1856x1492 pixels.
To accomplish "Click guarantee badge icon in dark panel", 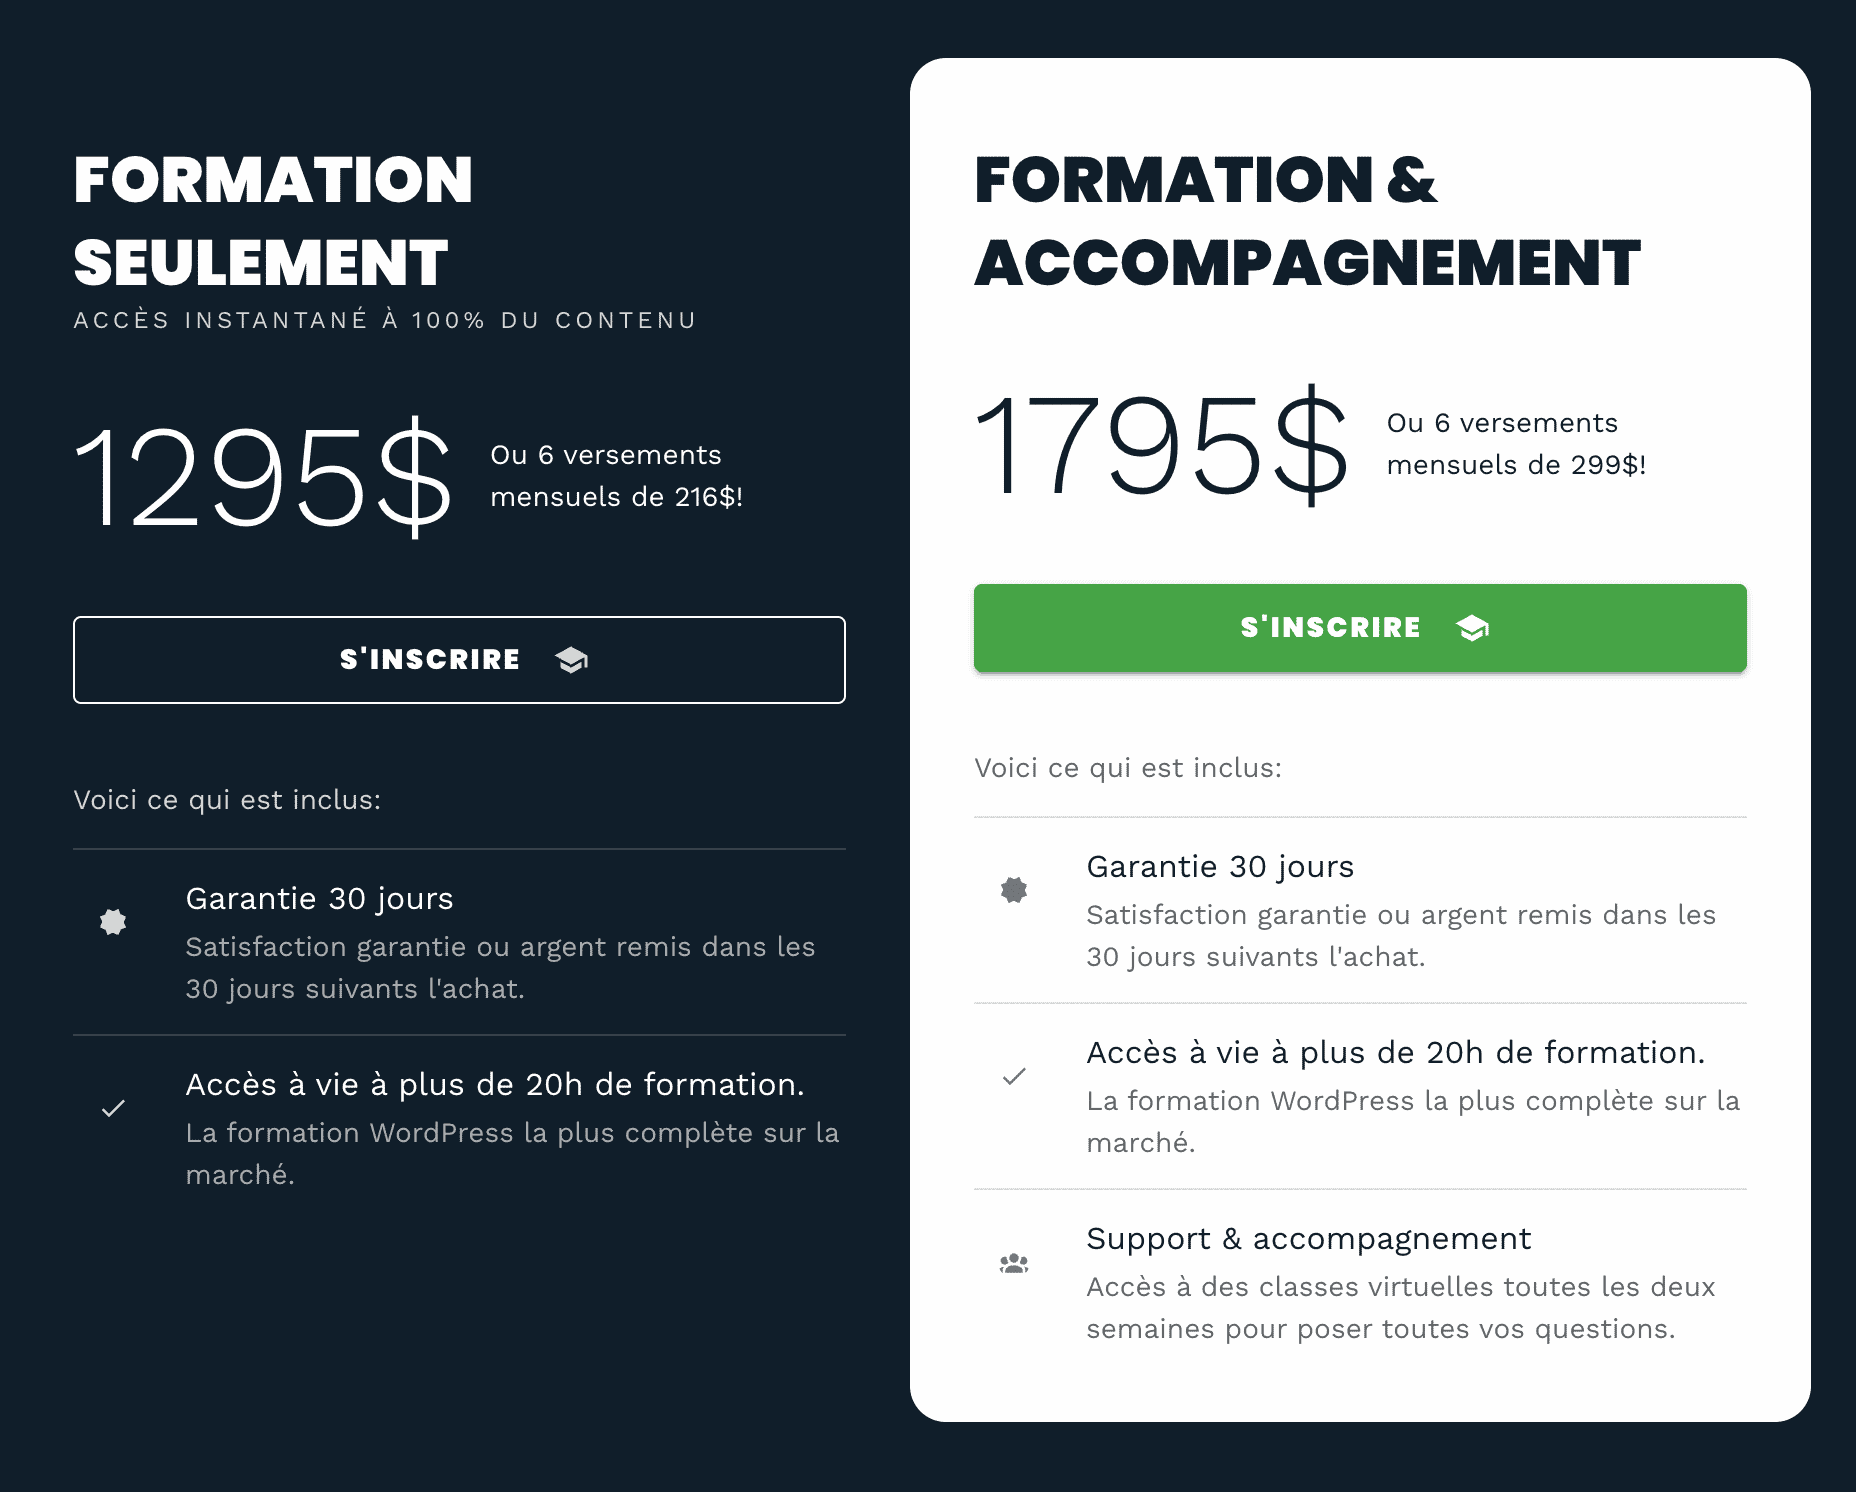I will pos(113,922).
